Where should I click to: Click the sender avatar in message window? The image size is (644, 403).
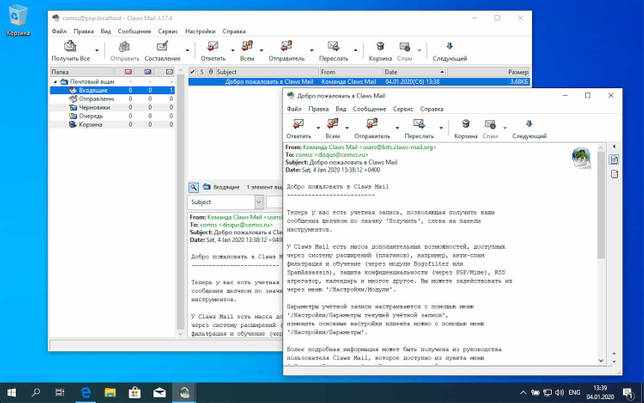pos(581,158)
